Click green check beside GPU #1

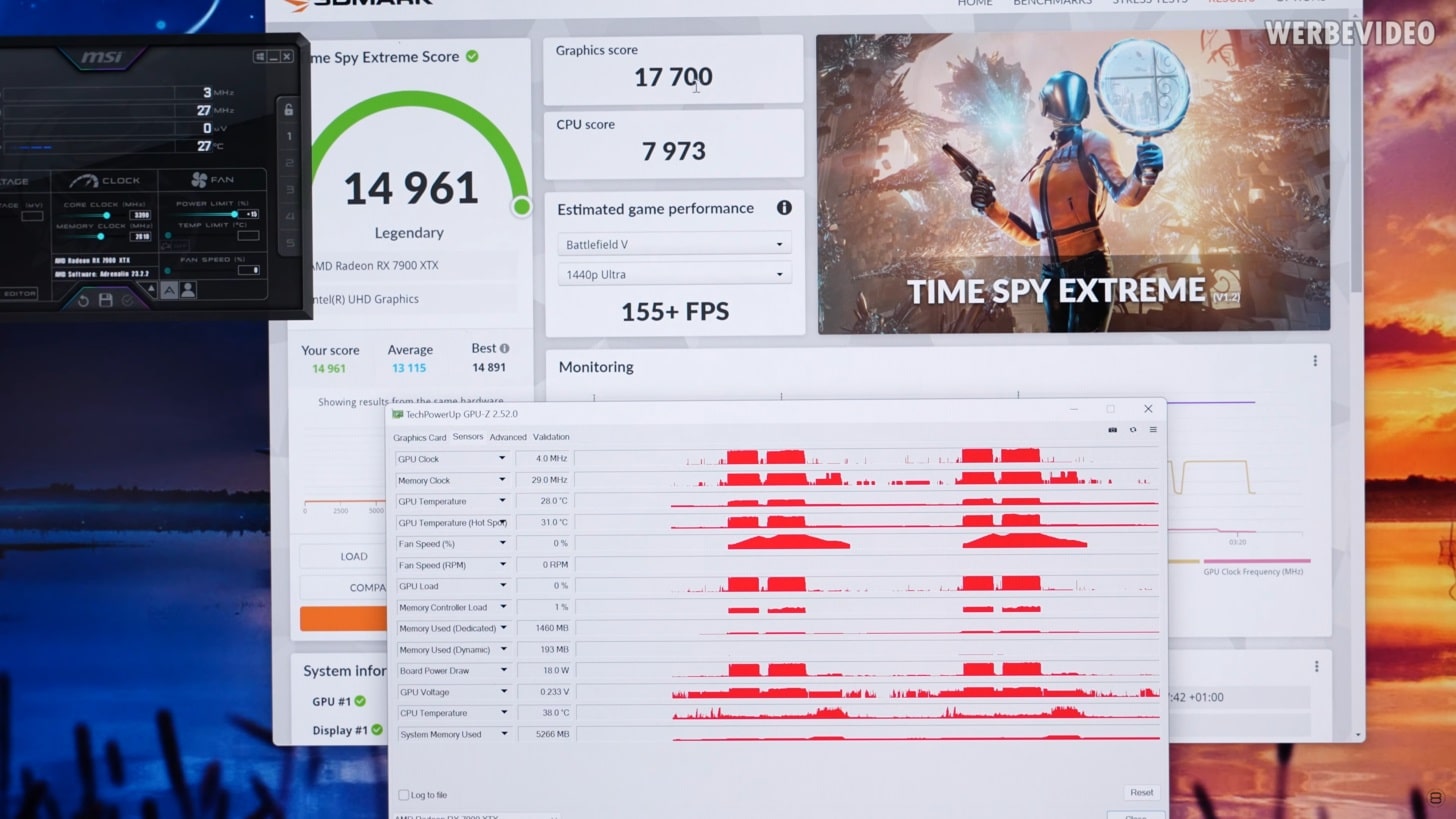click(360, 701)
